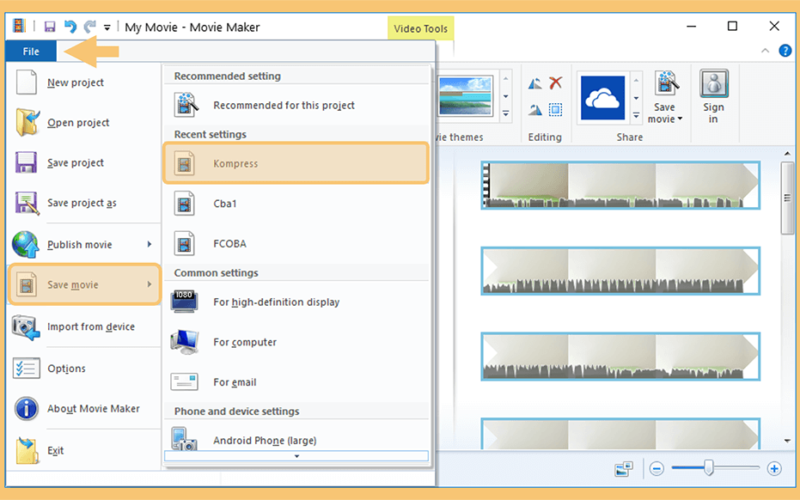Screen dimensions: 800x500
Task: Click the Exit folder icon
Action: 27,451
